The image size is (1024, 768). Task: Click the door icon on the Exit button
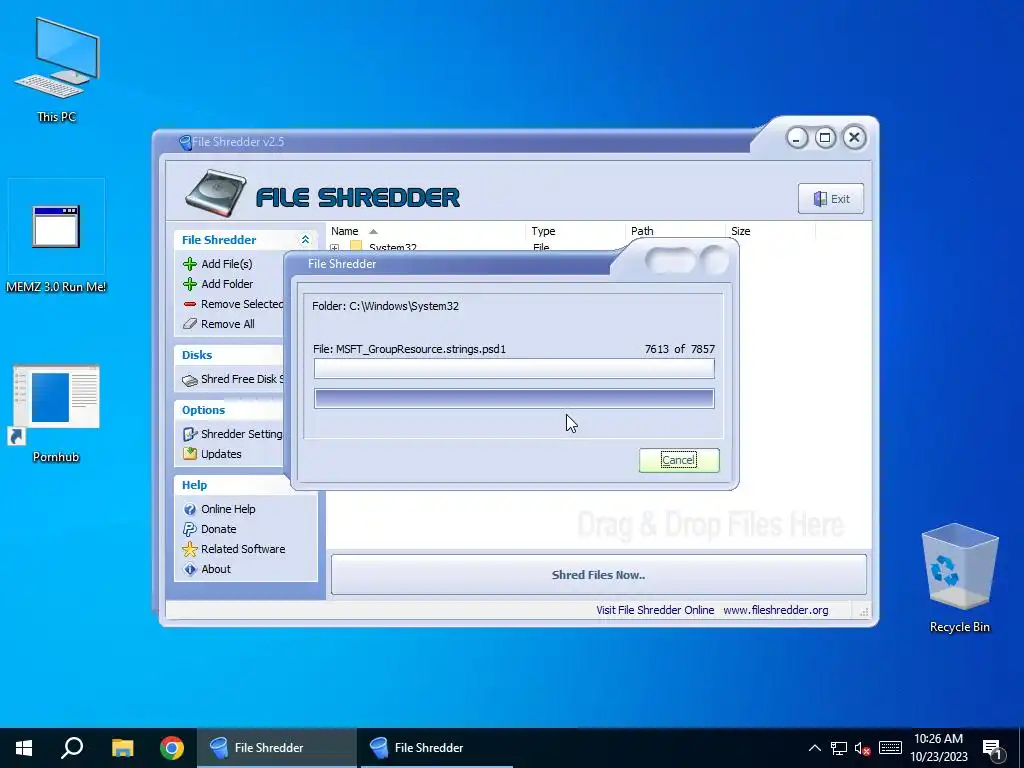820,199
